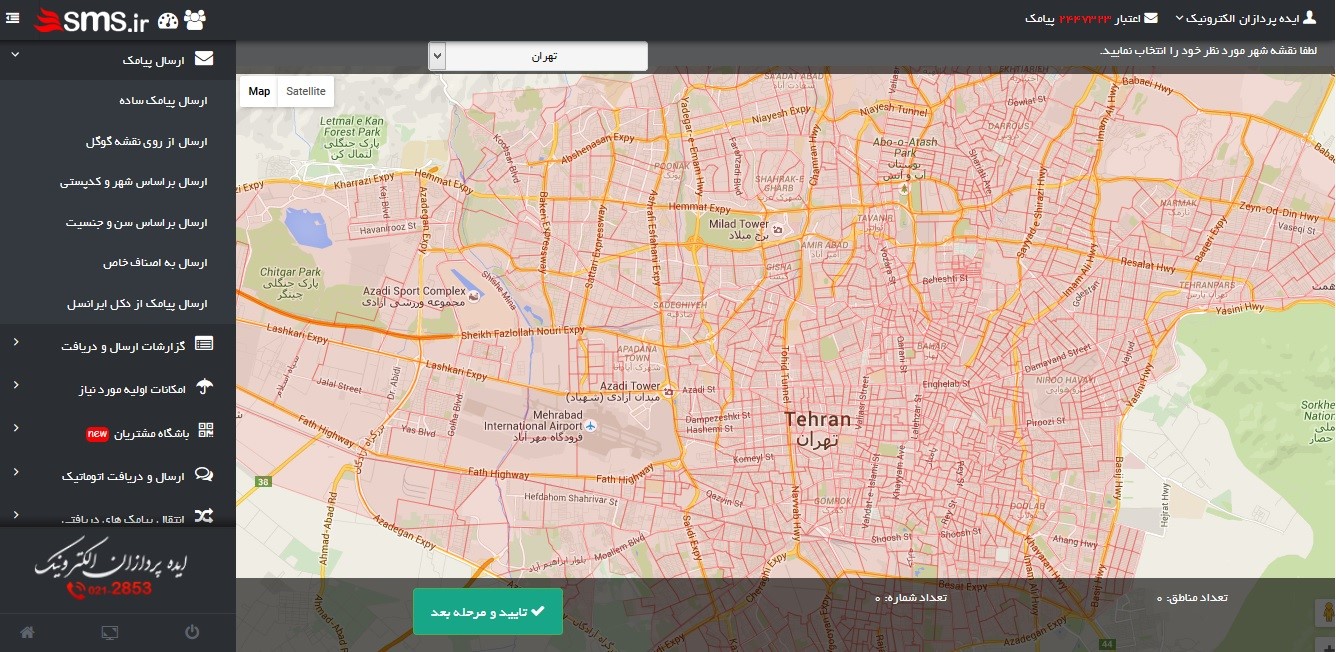Click the red new badge in sidebar
1336x652 pixels.
(x=97, y=434)
